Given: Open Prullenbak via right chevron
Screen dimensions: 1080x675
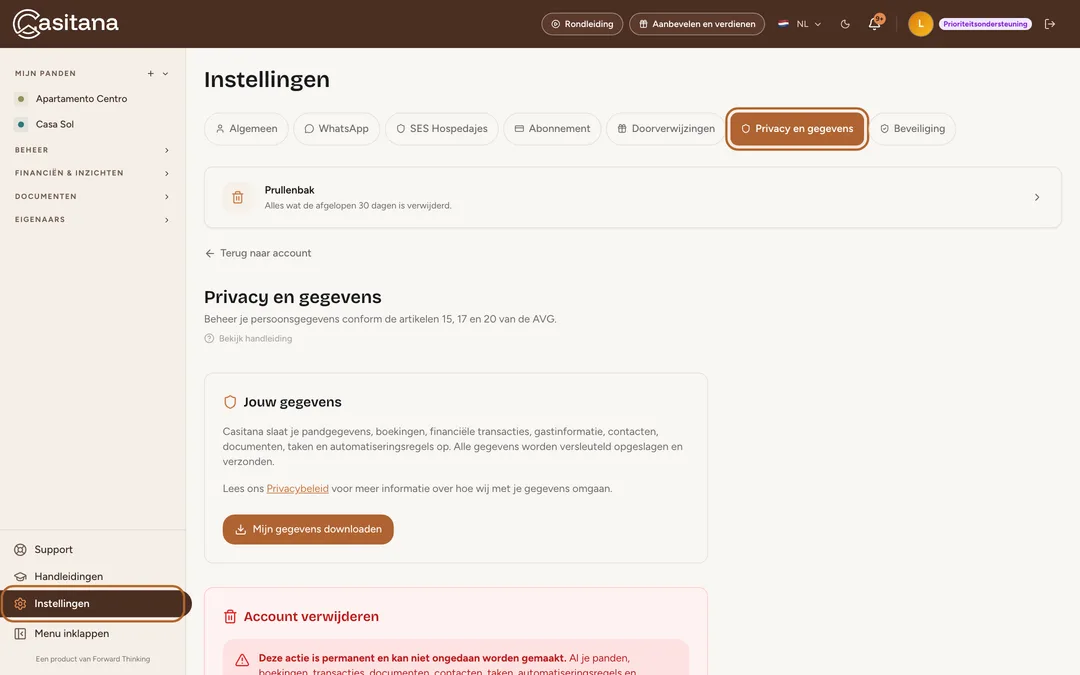Looking at the screenshot, I should pos(1037,198).
